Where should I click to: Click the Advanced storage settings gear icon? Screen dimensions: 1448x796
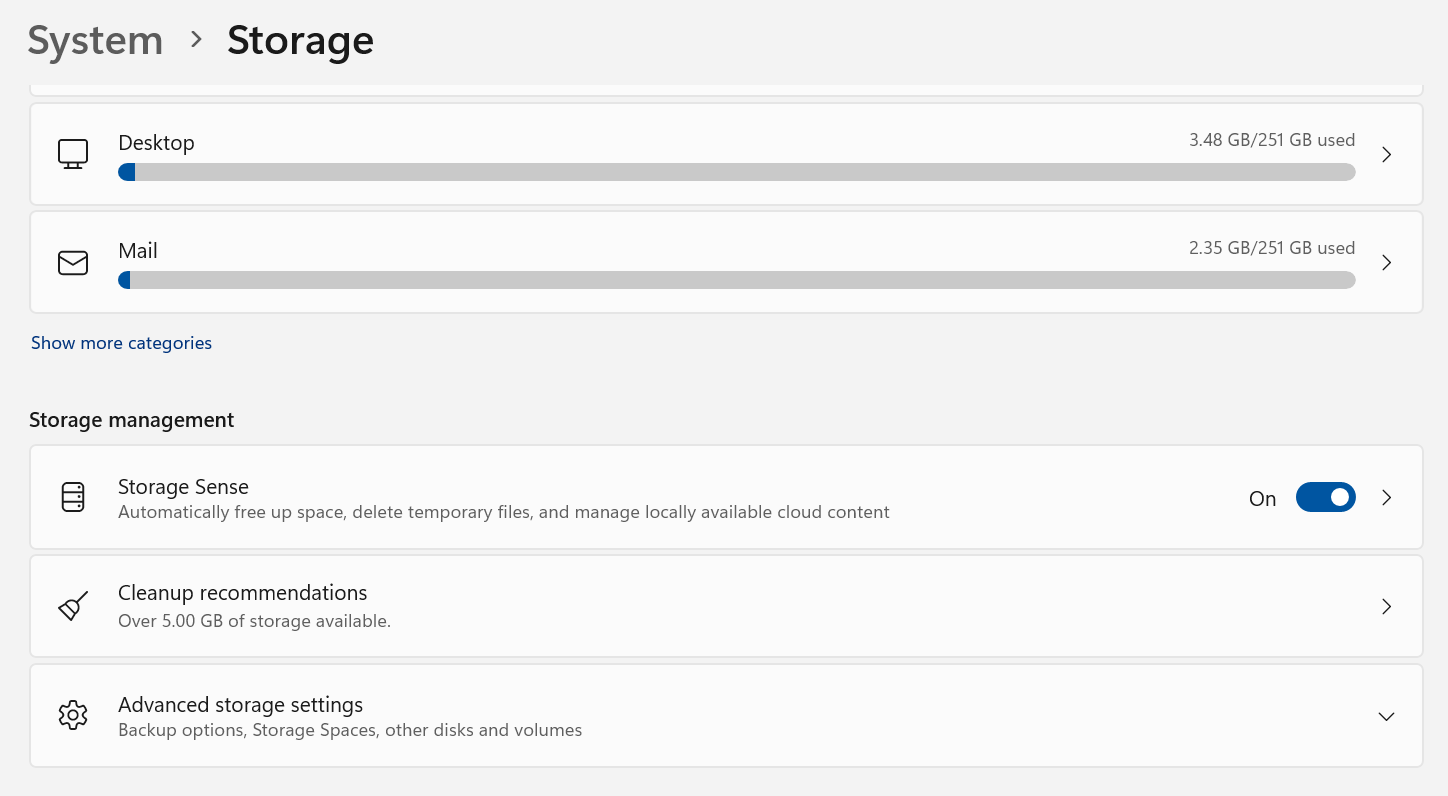pos(73,715)
